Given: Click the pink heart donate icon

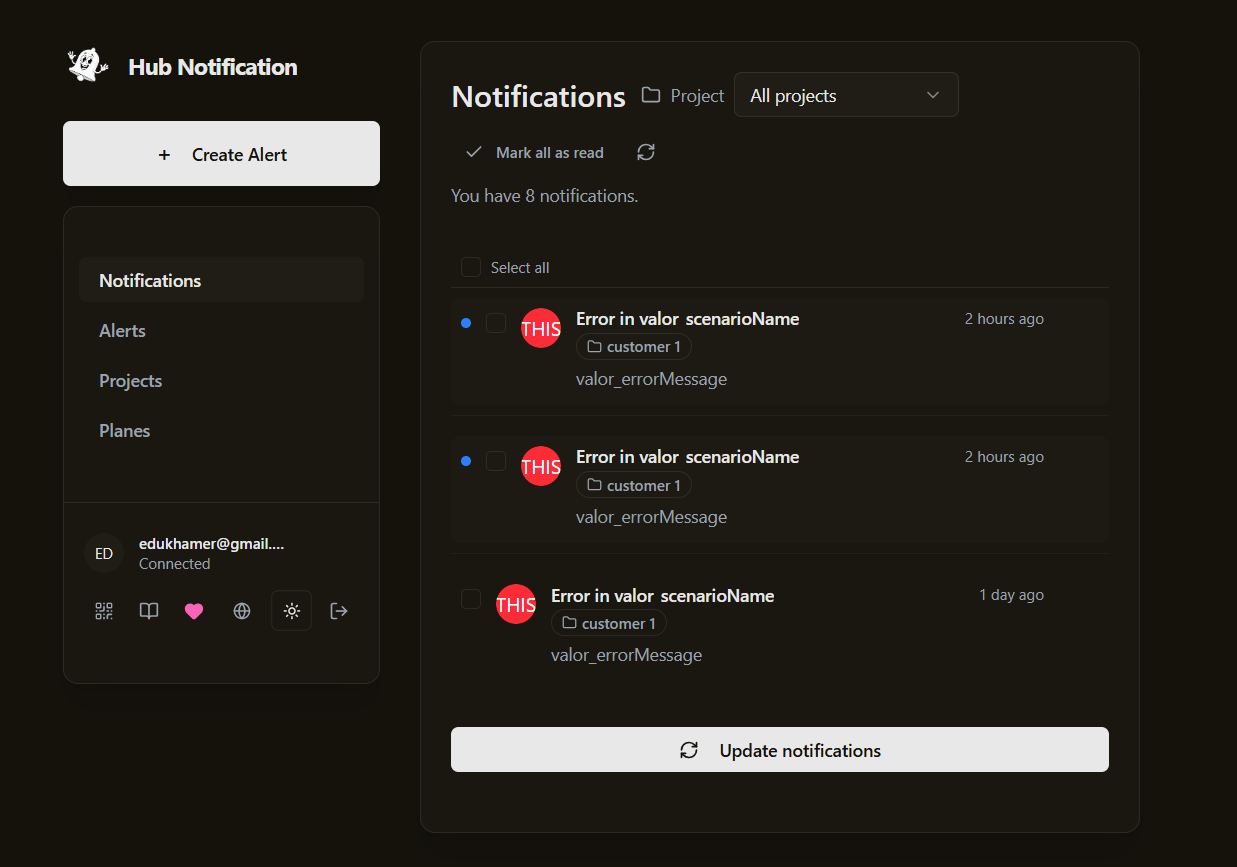Looking at the screenshot, I should 194,610.
